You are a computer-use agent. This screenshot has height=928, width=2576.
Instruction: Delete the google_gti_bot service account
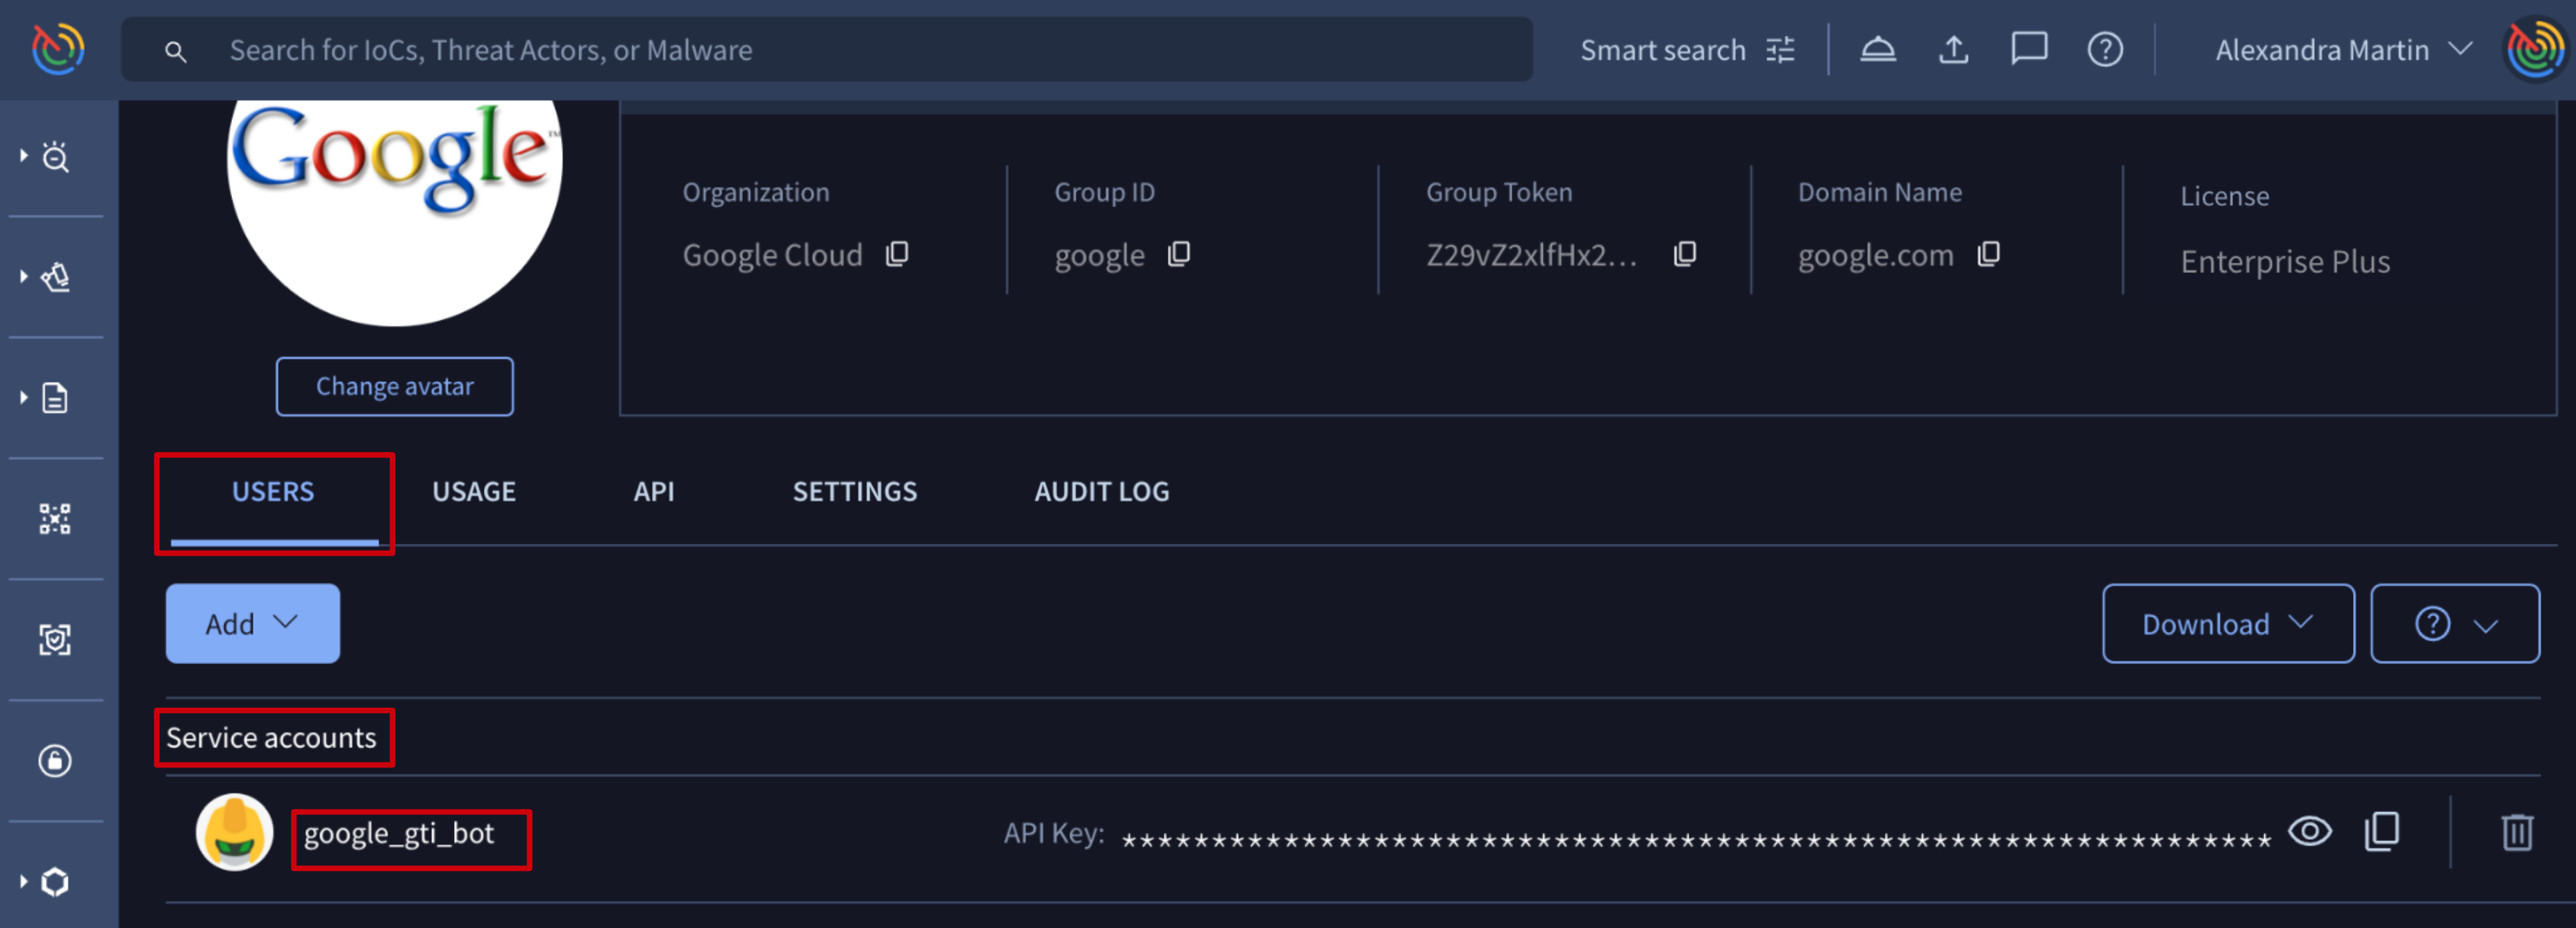(x=2516, y=832)
